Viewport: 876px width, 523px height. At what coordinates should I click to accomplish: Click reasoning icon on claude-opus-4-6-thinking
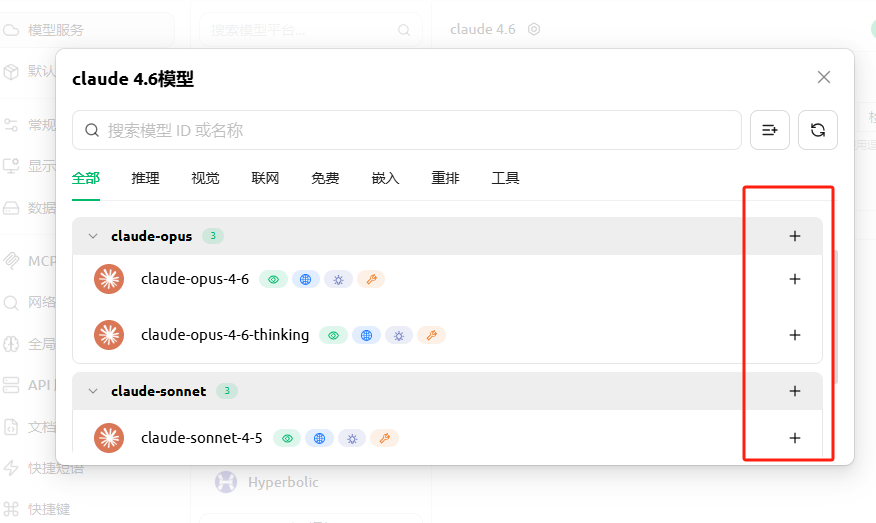click(x=399, y=335)
